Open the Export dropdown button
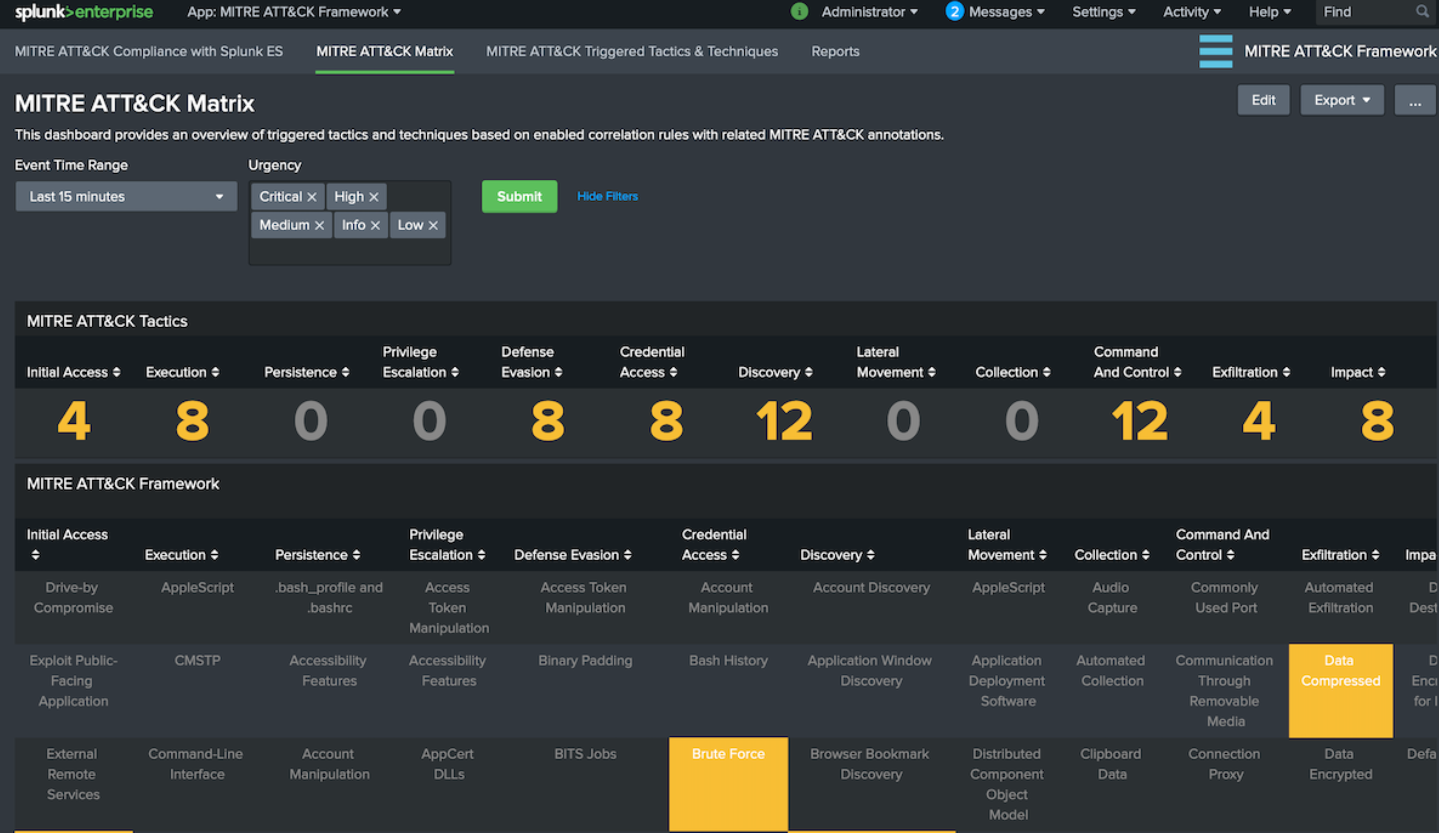Viewport: 1439px width, 833px height. point(1342,100)
